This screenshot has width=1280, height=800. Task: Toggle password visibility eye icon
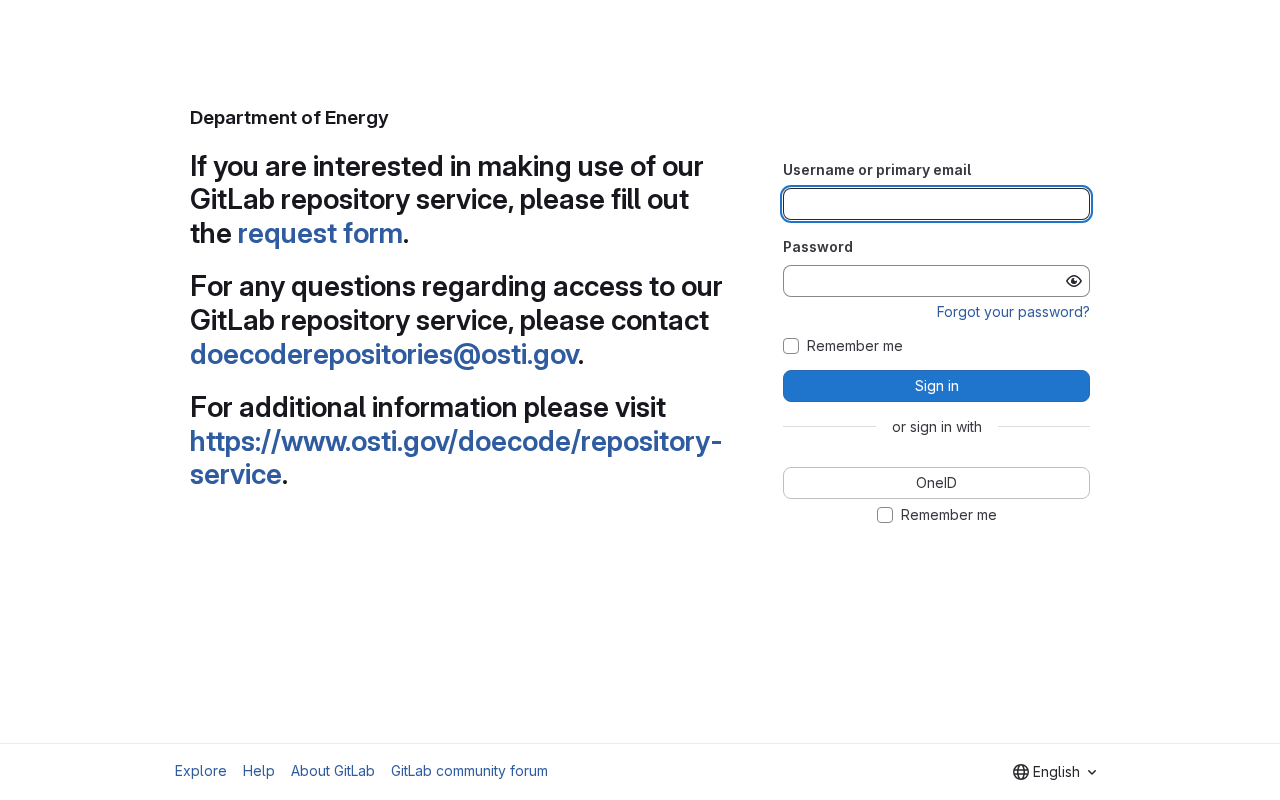tap(1074, 281)
